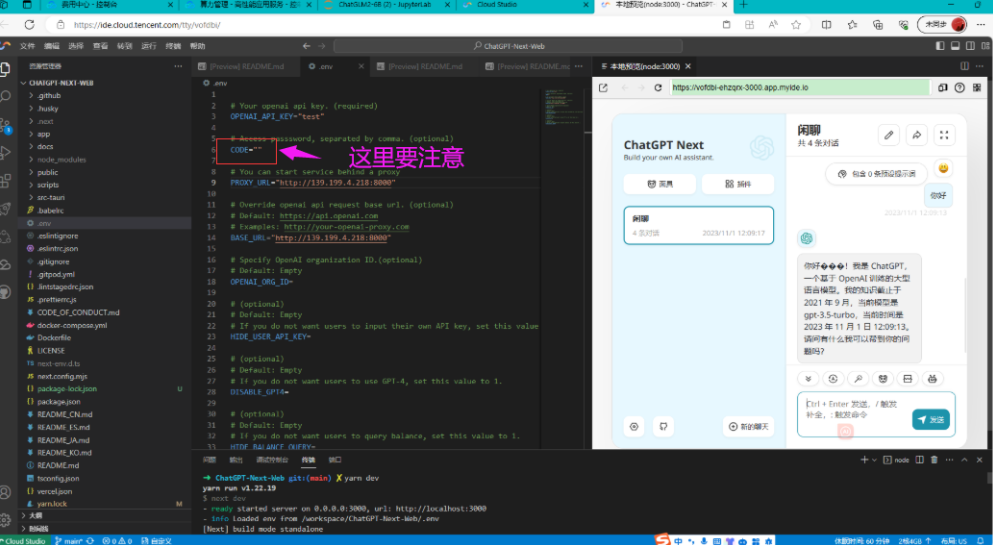Open the 文件 menu
993x545 pixels.
[x=27, y=46]
